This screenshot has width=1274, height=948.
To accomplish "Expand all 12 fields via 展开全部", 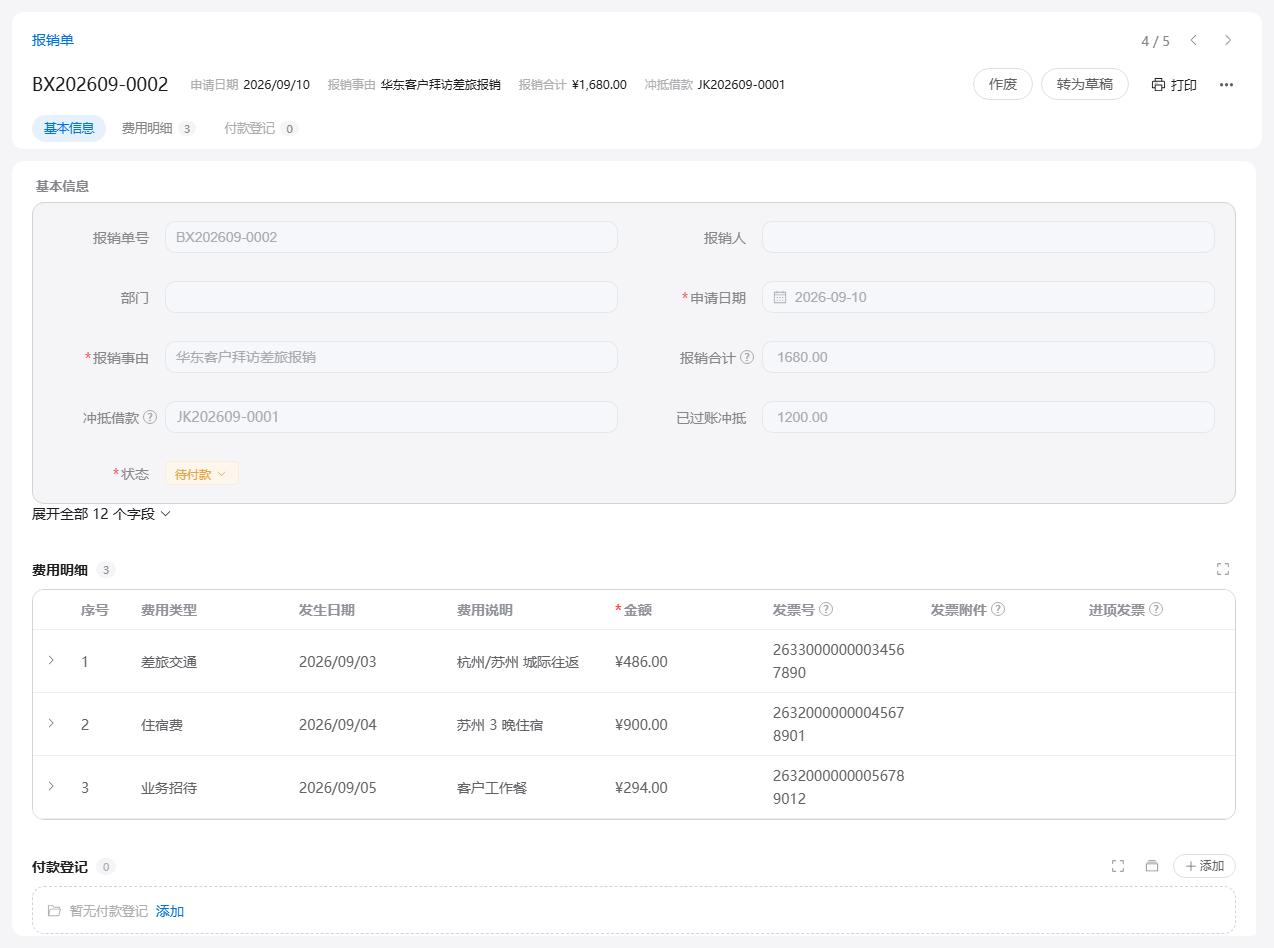I will pyautogui.click(x=102, y=514).
